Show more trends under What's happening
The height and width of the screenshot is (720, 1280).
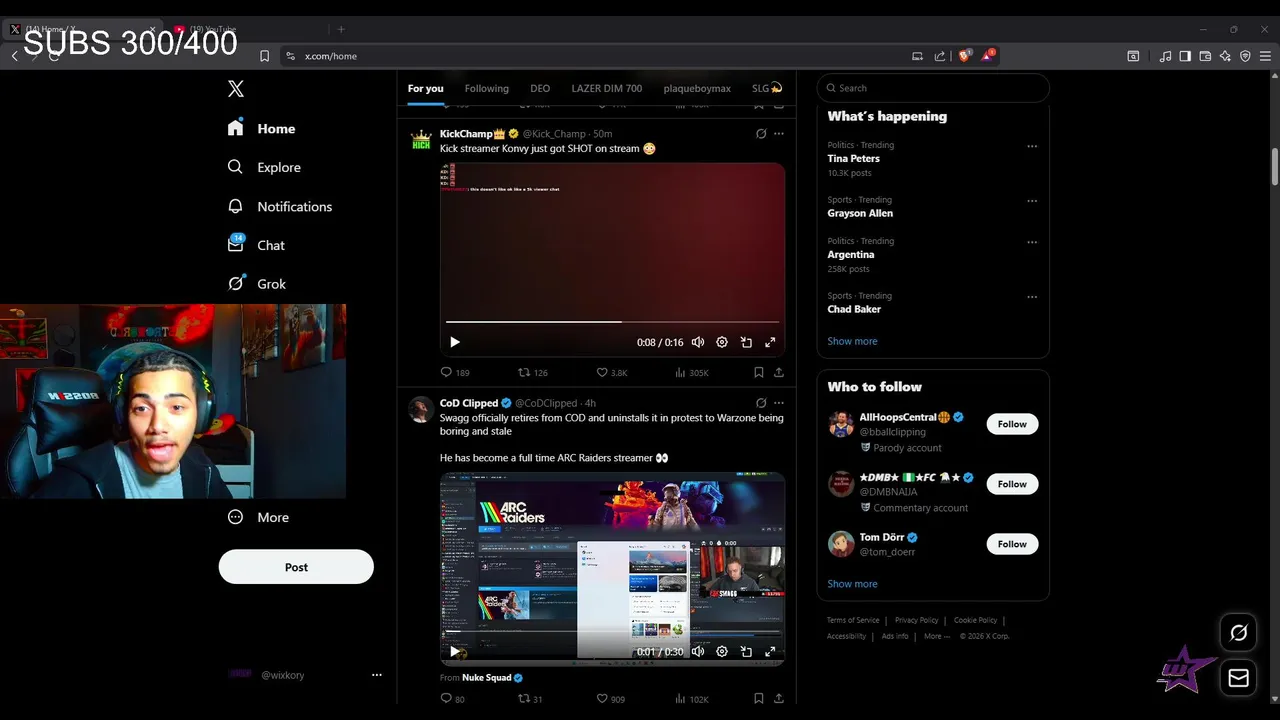point(852,341)
